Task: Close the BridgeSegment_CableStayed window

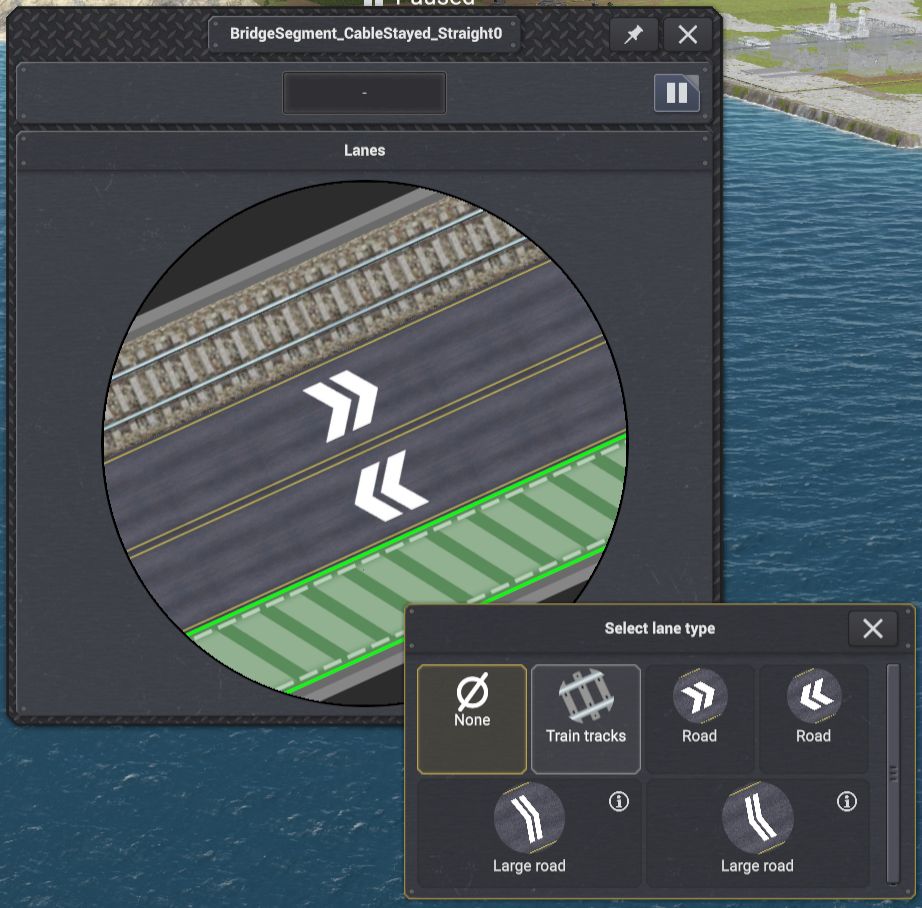Action: (x=687, y=35)
